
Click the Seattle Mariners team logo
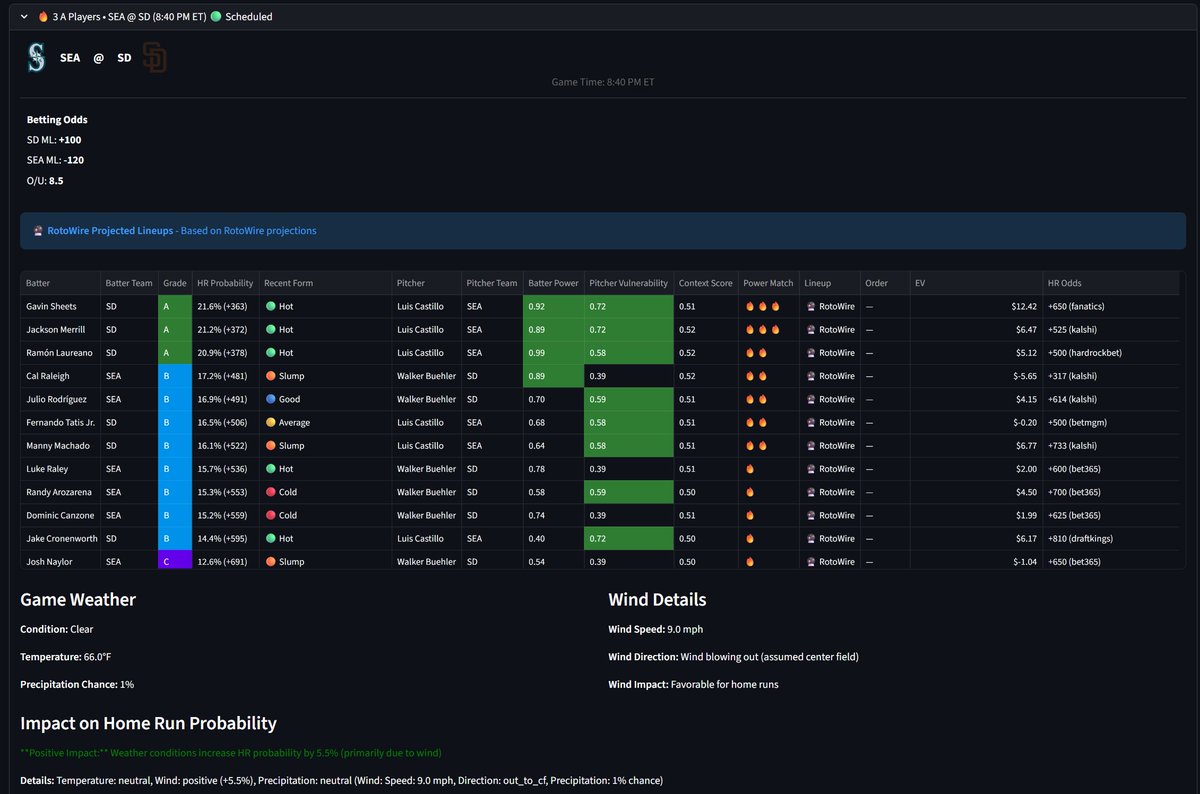point(36,58)
